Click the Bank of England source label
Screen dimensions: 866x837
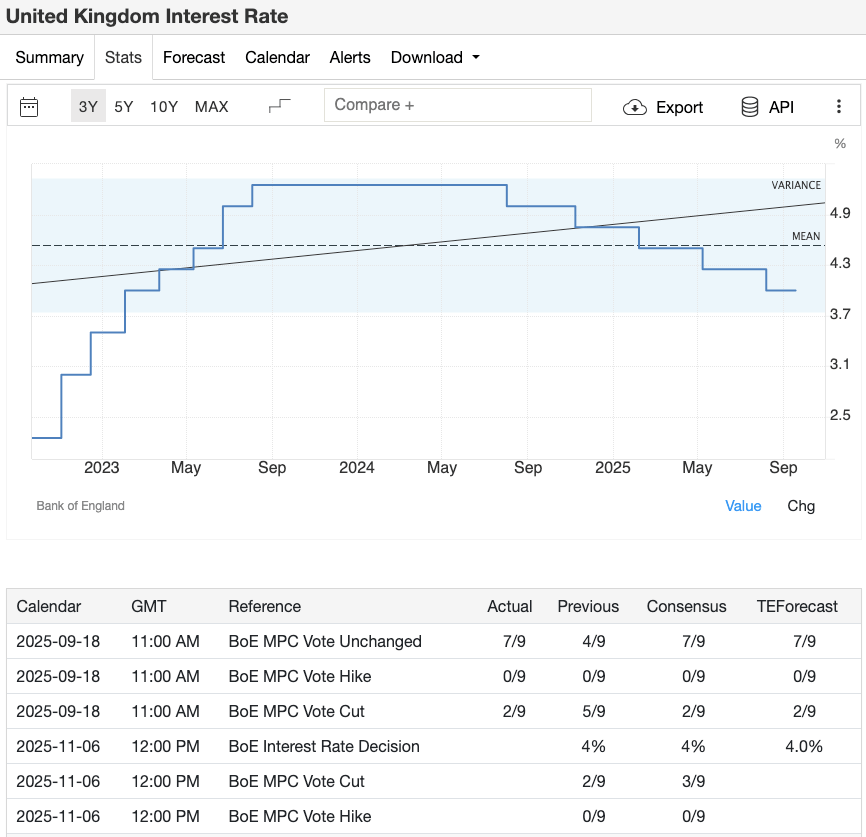81,506
